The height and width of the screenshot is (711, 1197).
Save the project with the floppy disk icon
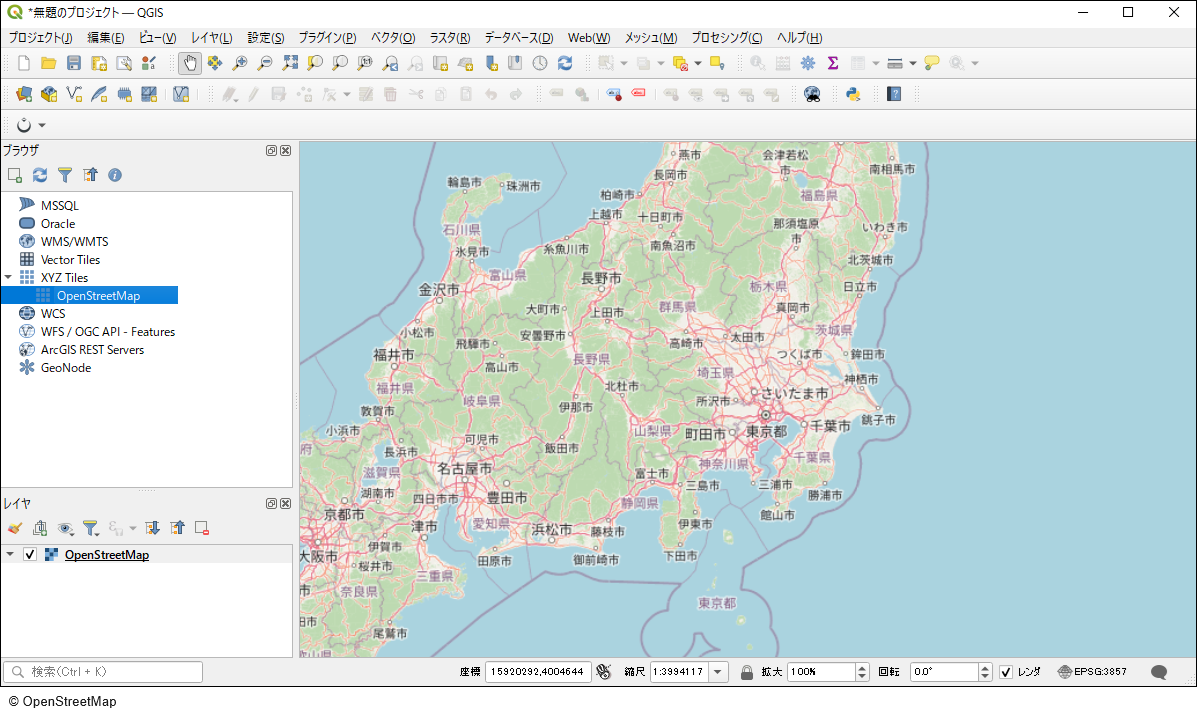(74, 63)
